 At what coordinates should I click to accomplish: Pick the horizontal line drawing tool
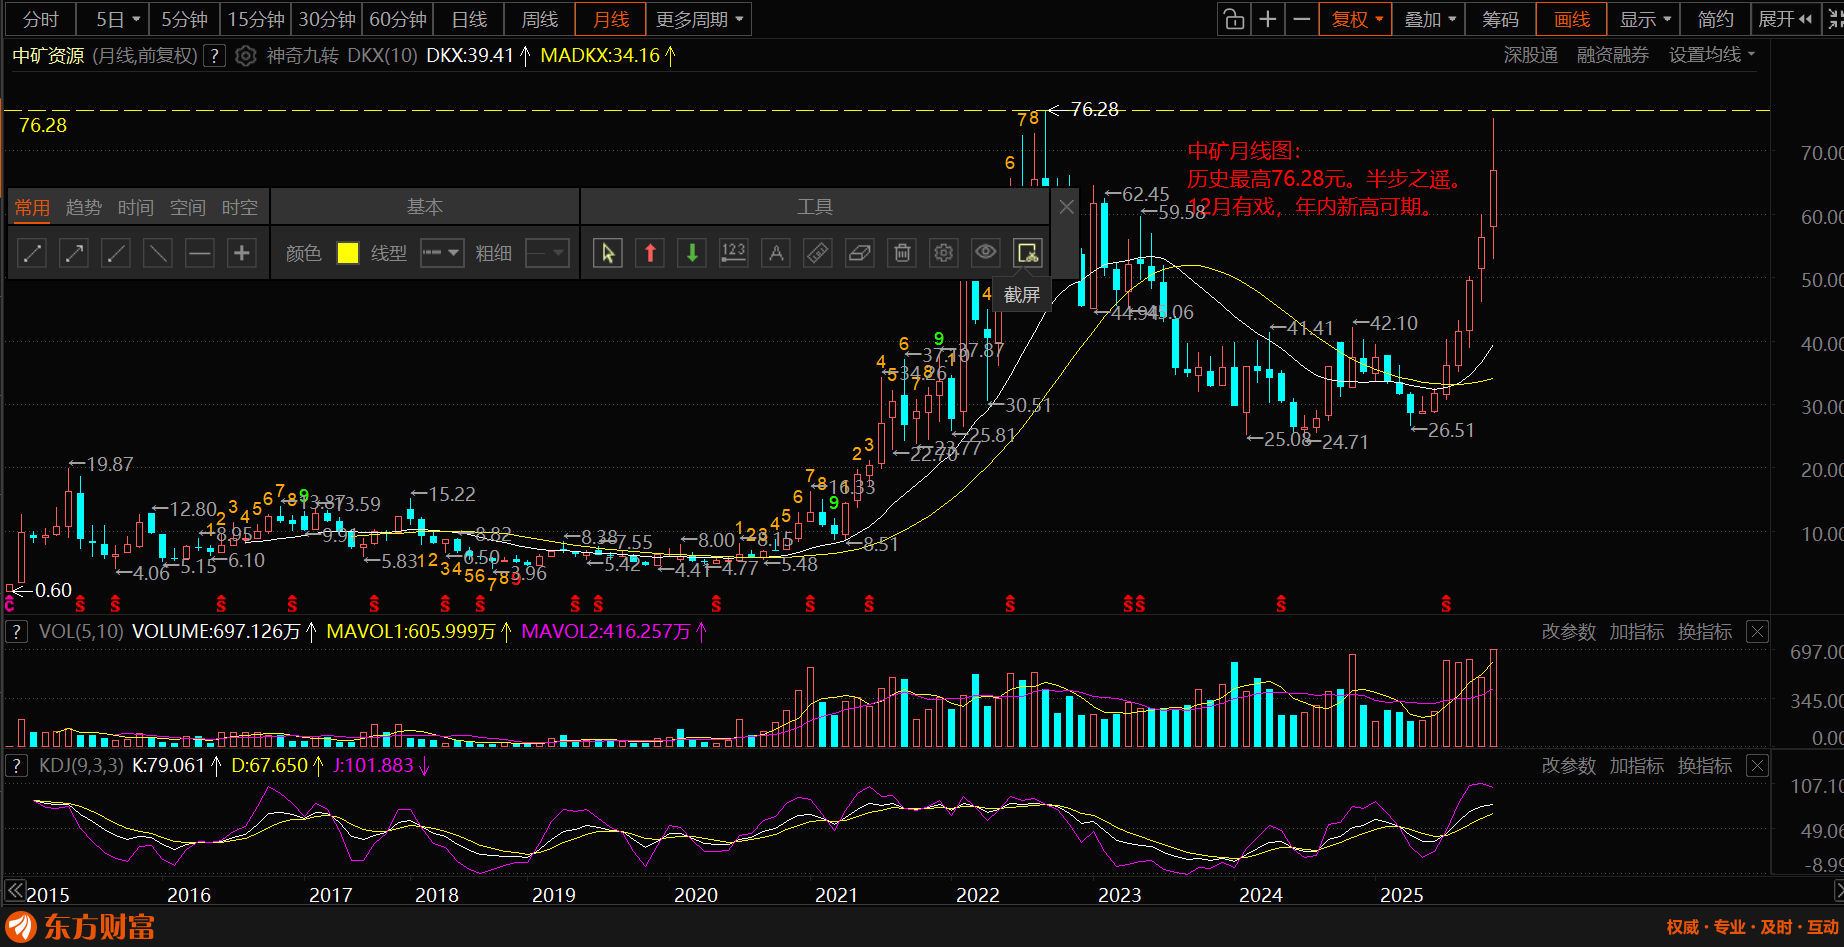[x=200, y=253]
